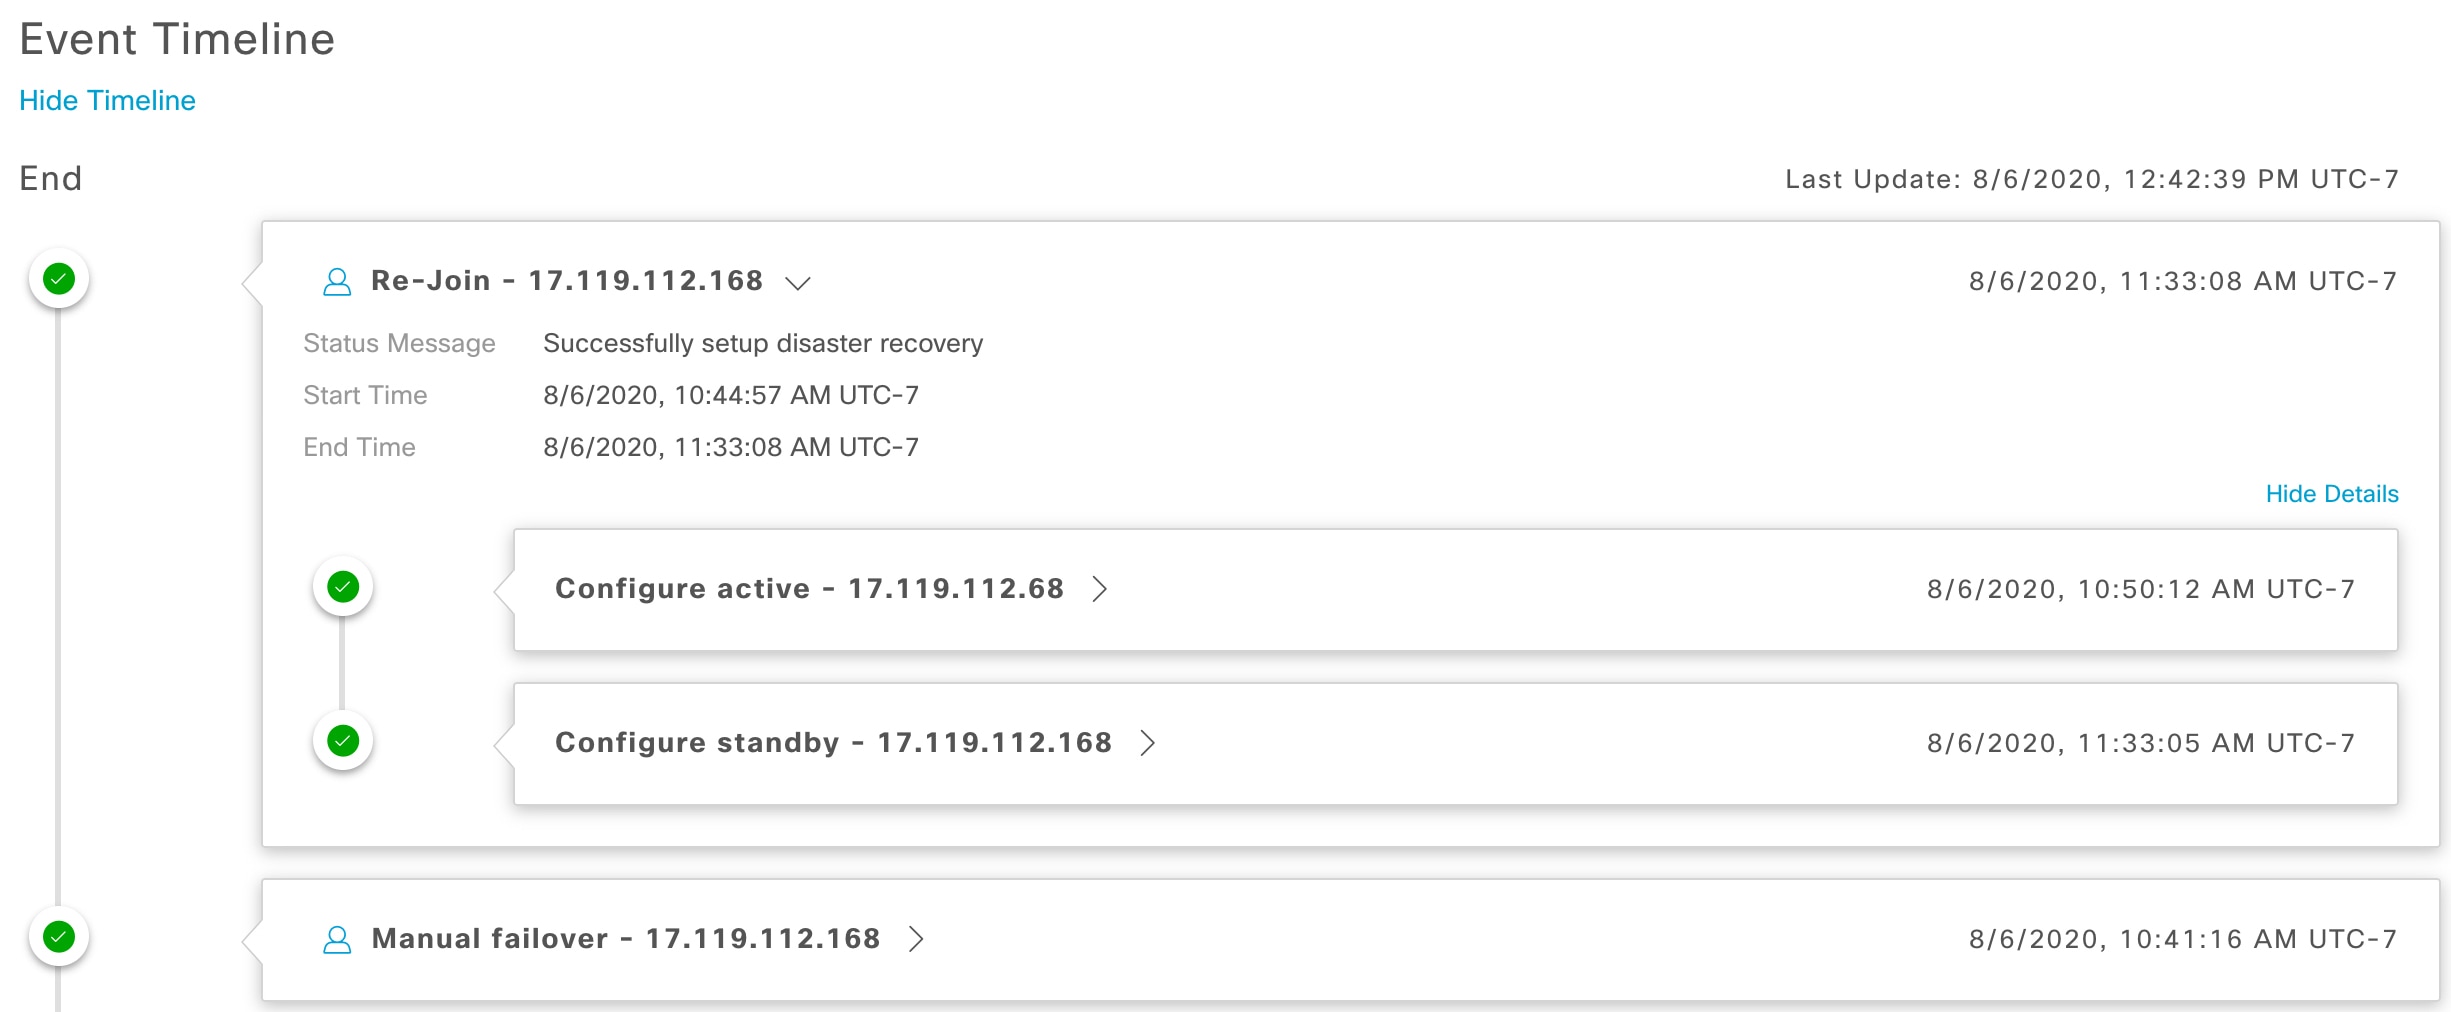Click the green check marker for Re-Join

point(59,279)
